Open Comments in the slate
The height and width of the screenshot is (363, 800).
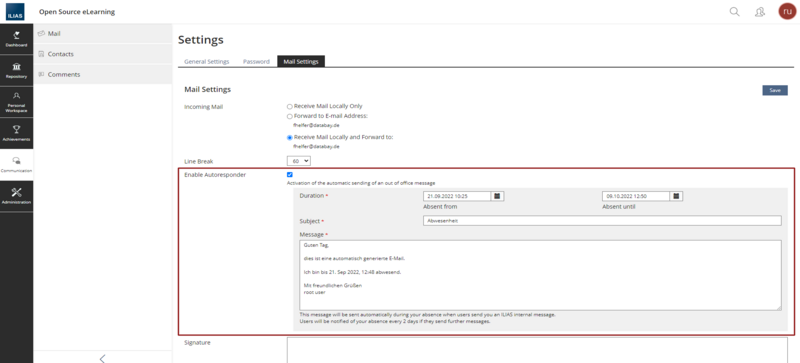coord(103,75)
